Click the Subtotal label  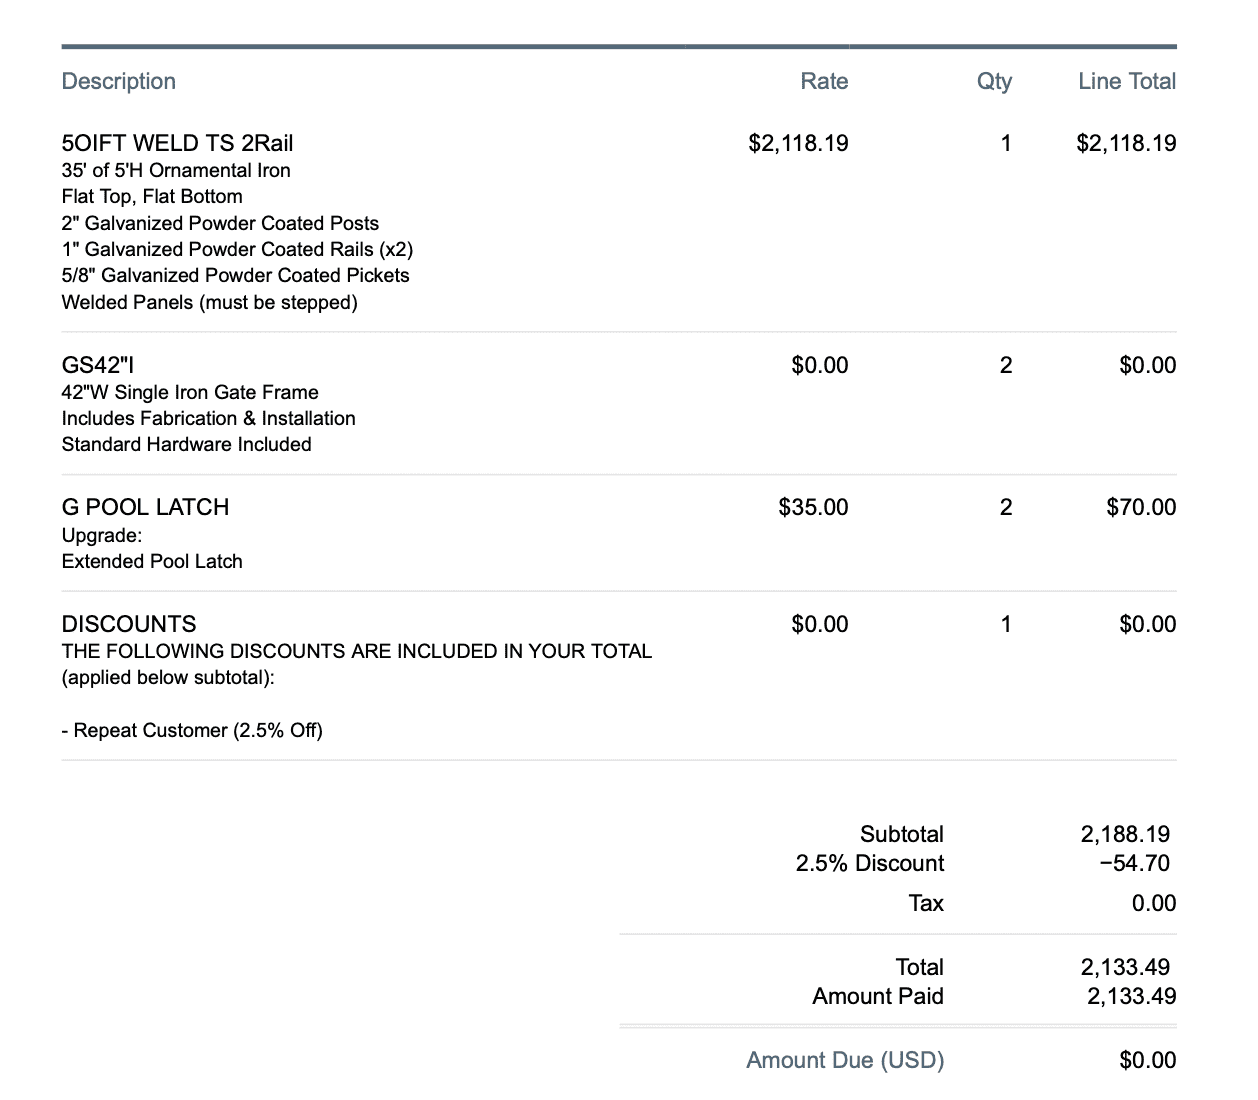pyautogui.click(x=901, y=834)
